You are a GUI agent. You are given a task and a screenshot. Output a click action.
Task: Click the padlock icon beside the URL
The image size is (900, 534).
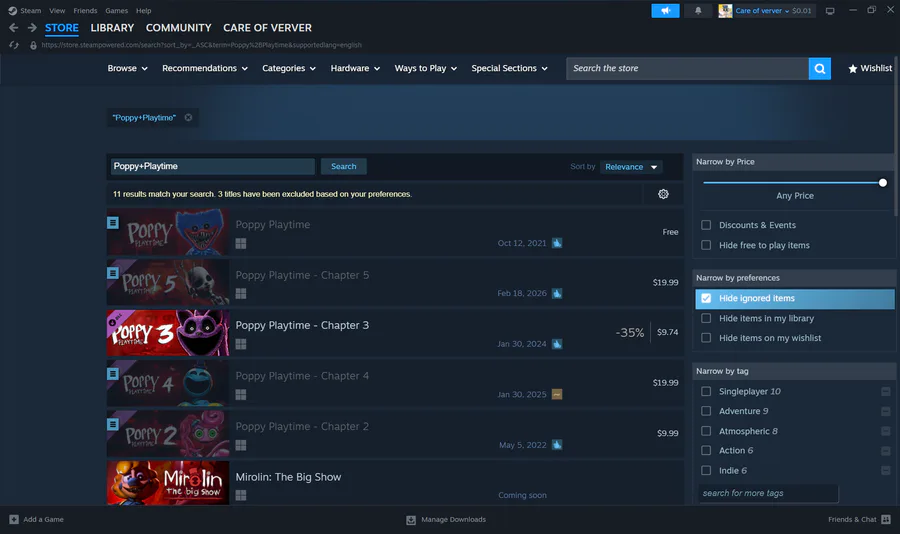point(33,45)
